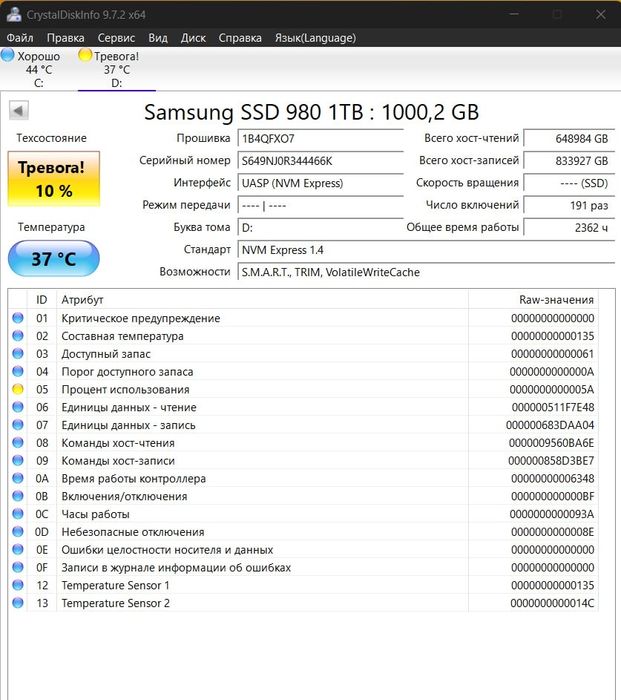This screenshot has height=700, width=621.
Task: Click status icon of Temperature Sensor 1 row
Action: 18,585
